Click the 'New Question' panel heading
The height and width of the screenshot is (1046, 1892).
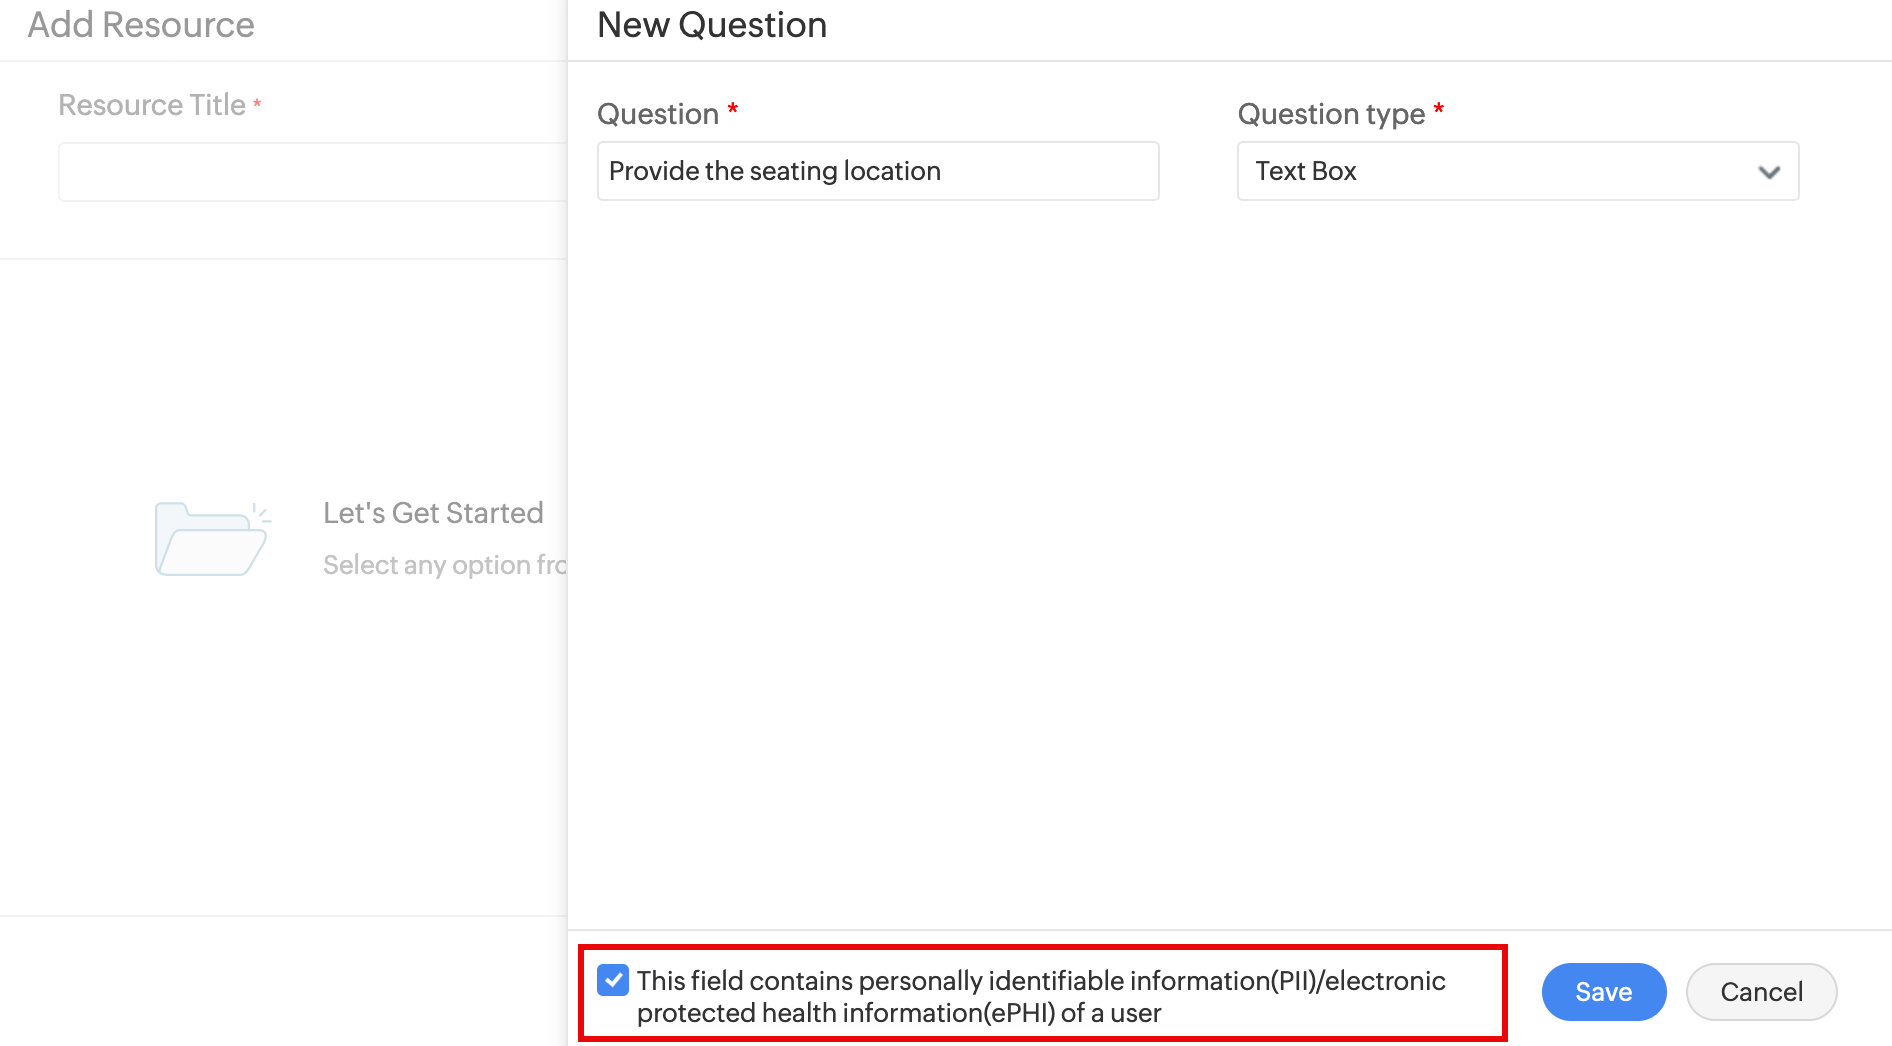tap(712, 25)
